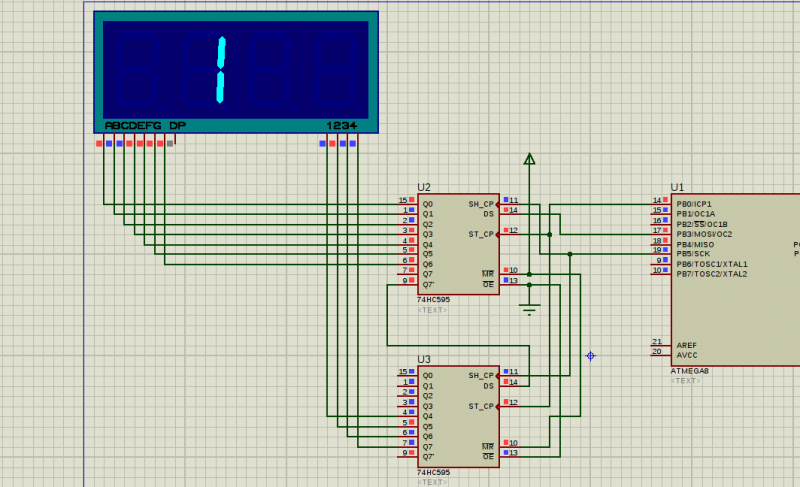Click the OE pin label on U2
800x487 pixels.
coord(488,285)
